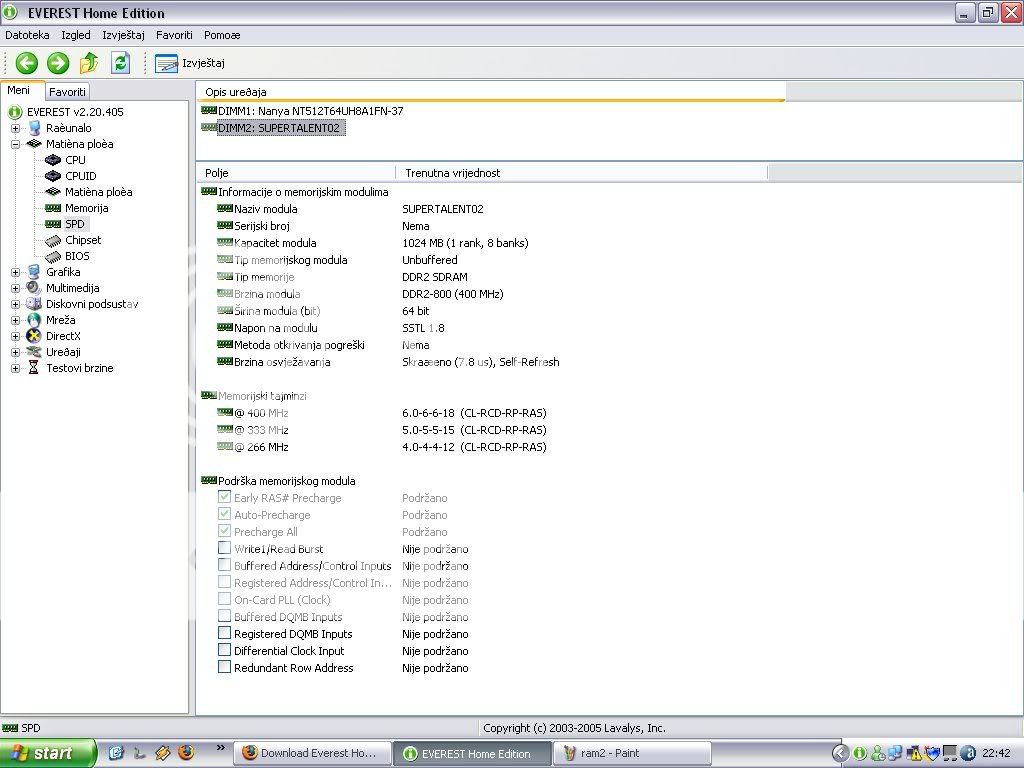Toggle On-Card PLL (Clock) checkbox
The width and height of the screenshot is (1024, 768).
[x=224, y=599]
